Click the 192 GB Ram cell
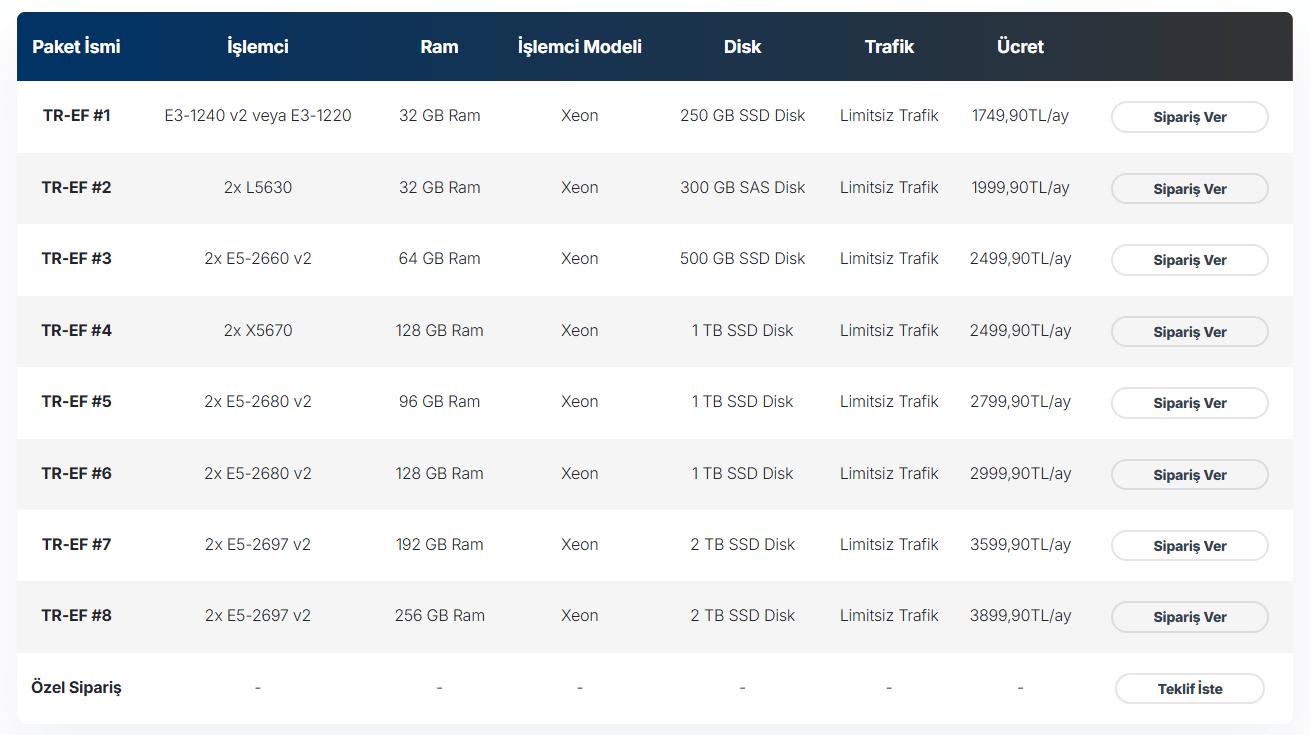 pyautogui.click(x=439, y=545)
